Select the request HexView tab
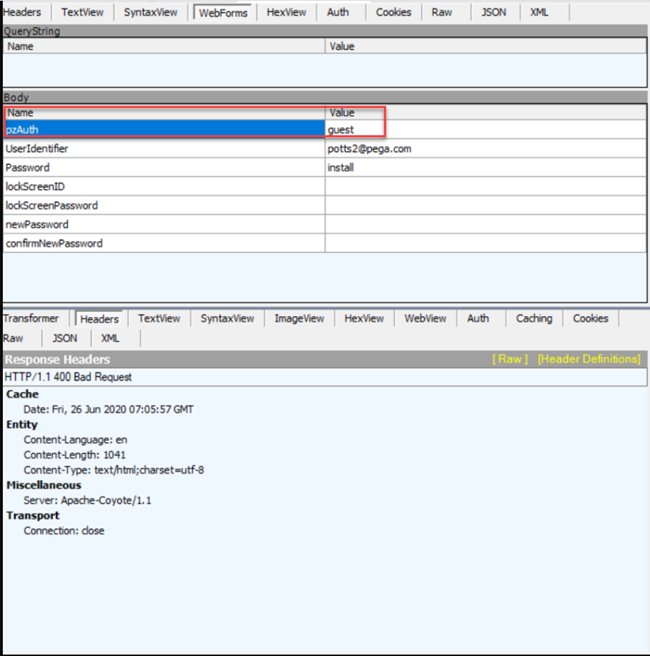650x656 pixels. coord(286,12)
